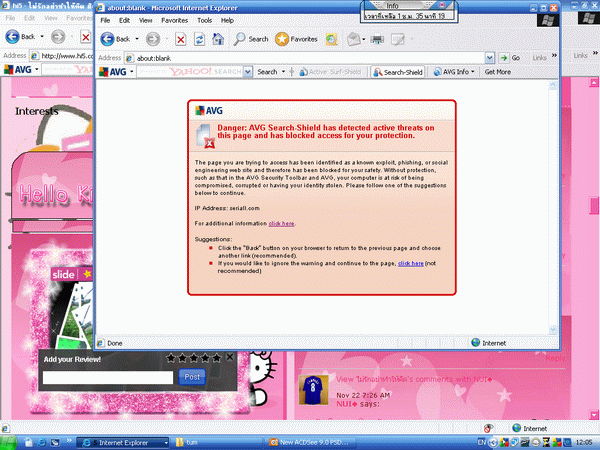The height and width of the screenshot is (450, 600).
Task: Click inside the Yahoo search field
Action: [190, 72]
